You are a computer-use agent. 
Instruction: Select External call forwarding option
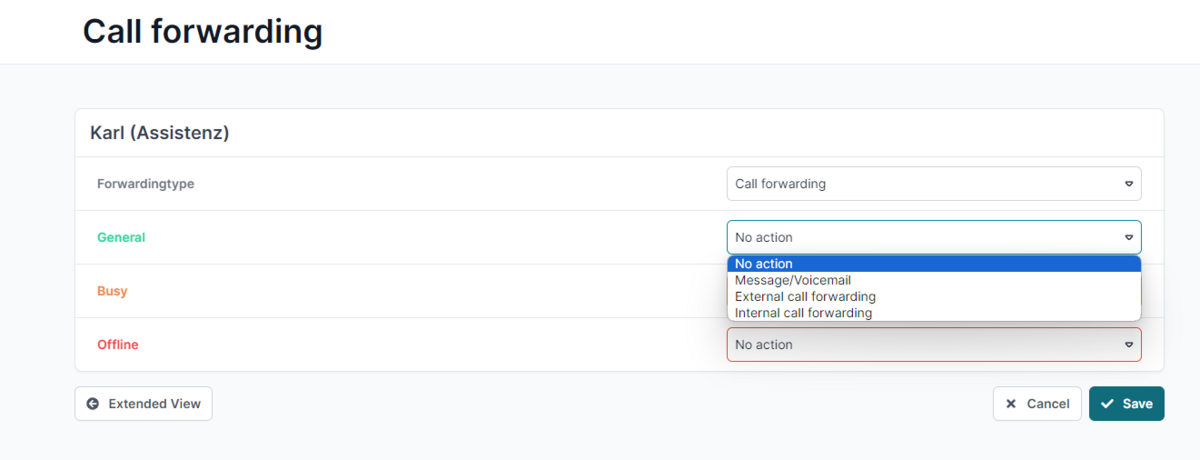point(934,296)
